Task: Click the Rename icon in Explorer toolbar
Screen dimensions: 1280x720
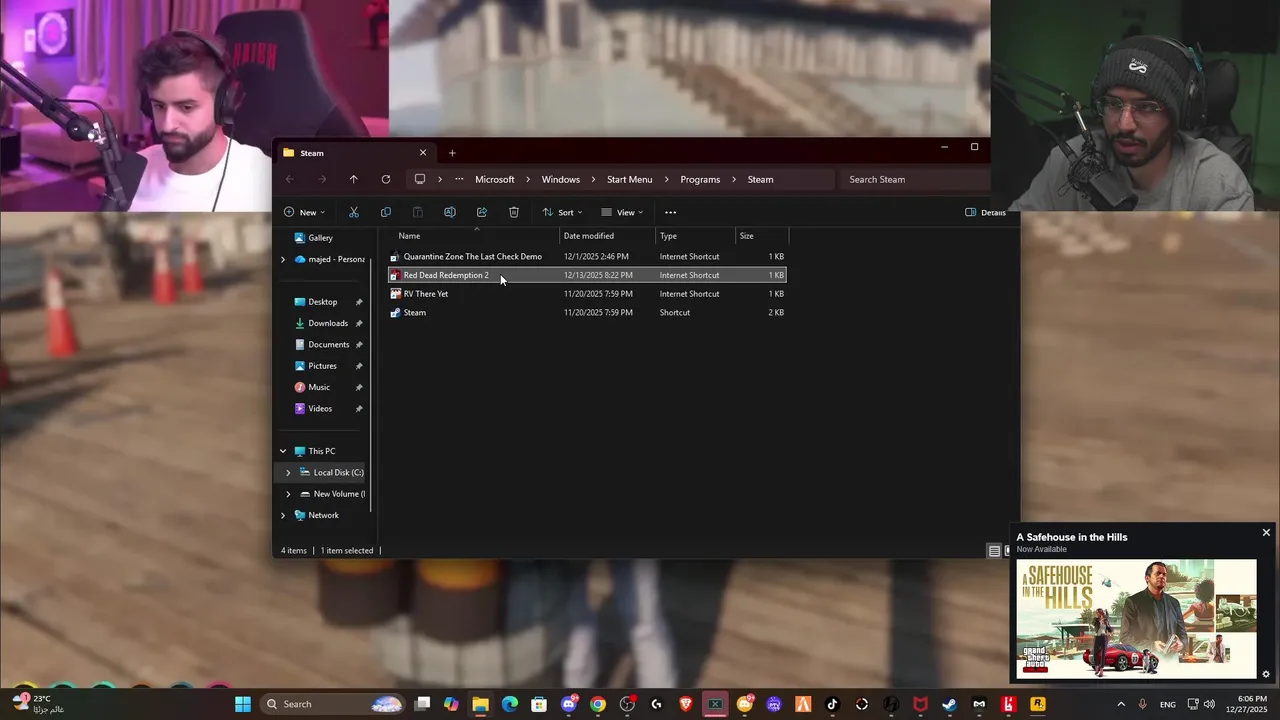Action: coord(450,212)
